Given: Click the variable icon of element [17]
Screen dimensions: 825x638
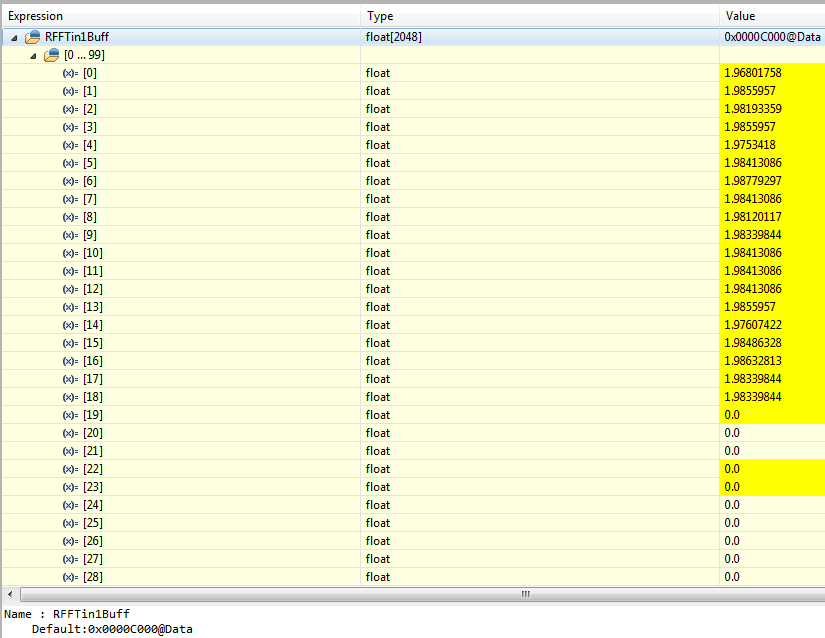Looking at the screenshot, I should coord(71,379).
